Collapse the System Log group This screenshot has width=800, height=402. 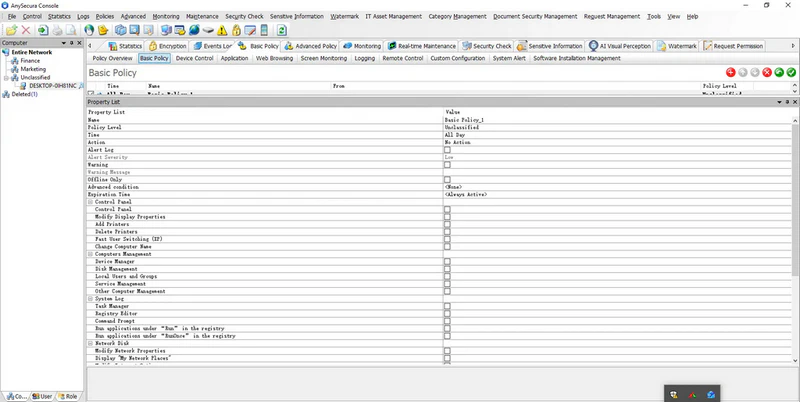[90, 298]
